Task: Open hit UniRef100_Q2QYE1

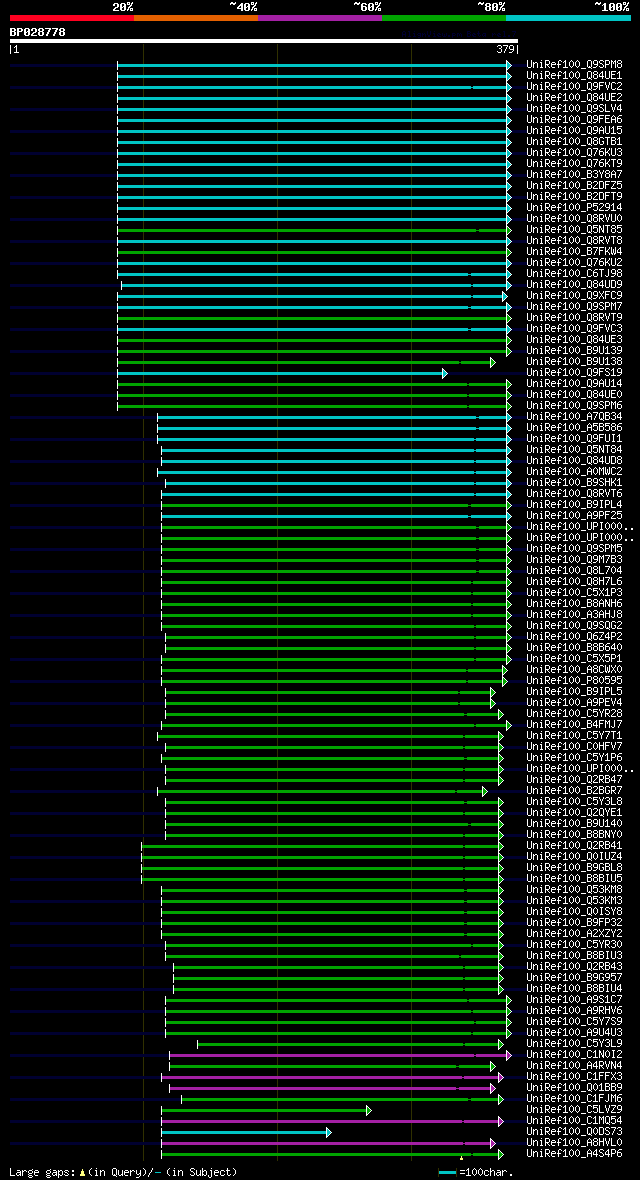Action: pyautogui.click(x=574, y=813)
